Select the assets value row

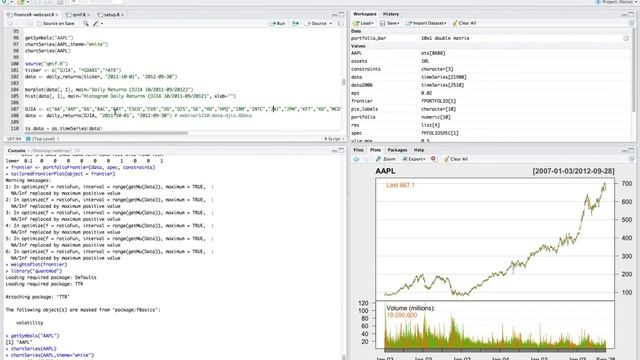(x=490, y=61)
